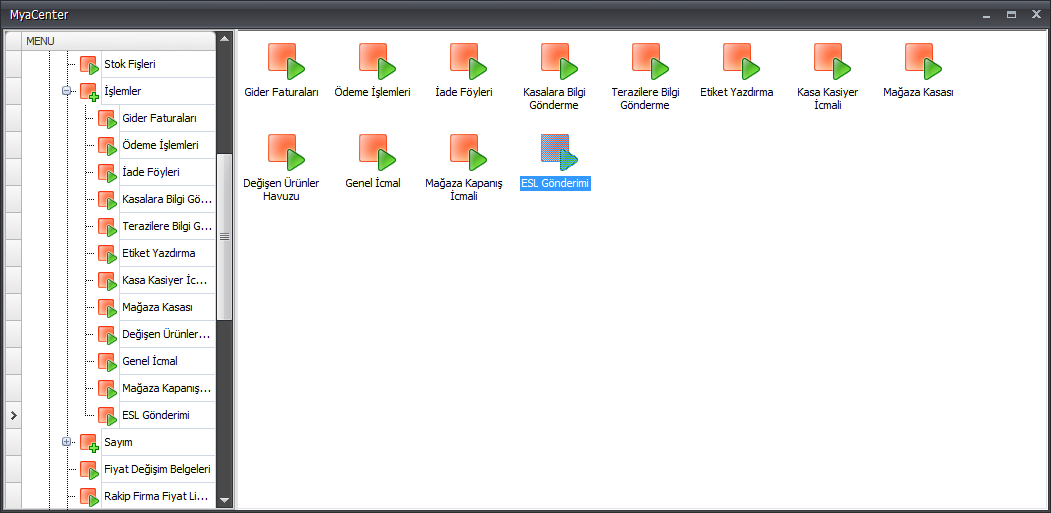The height and width of the screenshot is (513, 1051).
Task: Expand the Sayım tree node
Action: tap(66, 442)
